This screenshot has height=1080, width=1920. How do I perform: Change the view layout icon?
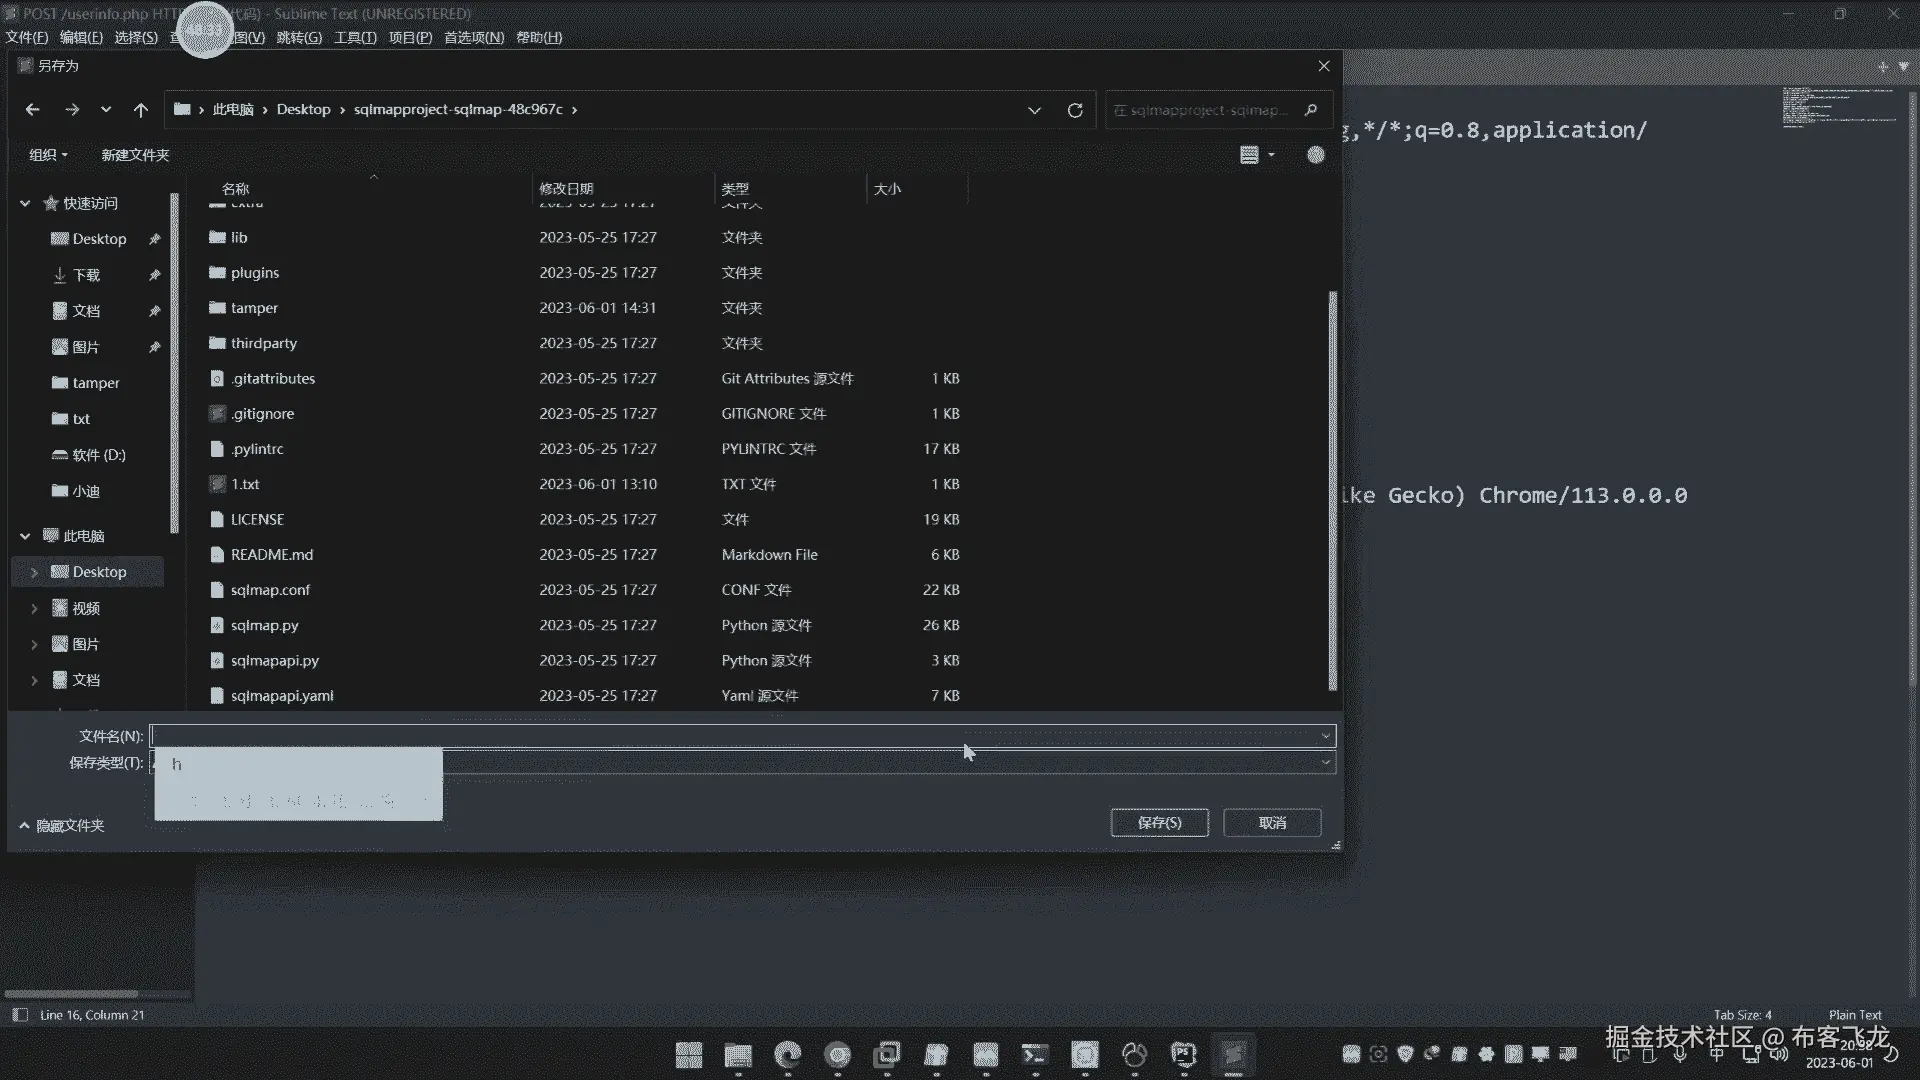(1249, 155)
